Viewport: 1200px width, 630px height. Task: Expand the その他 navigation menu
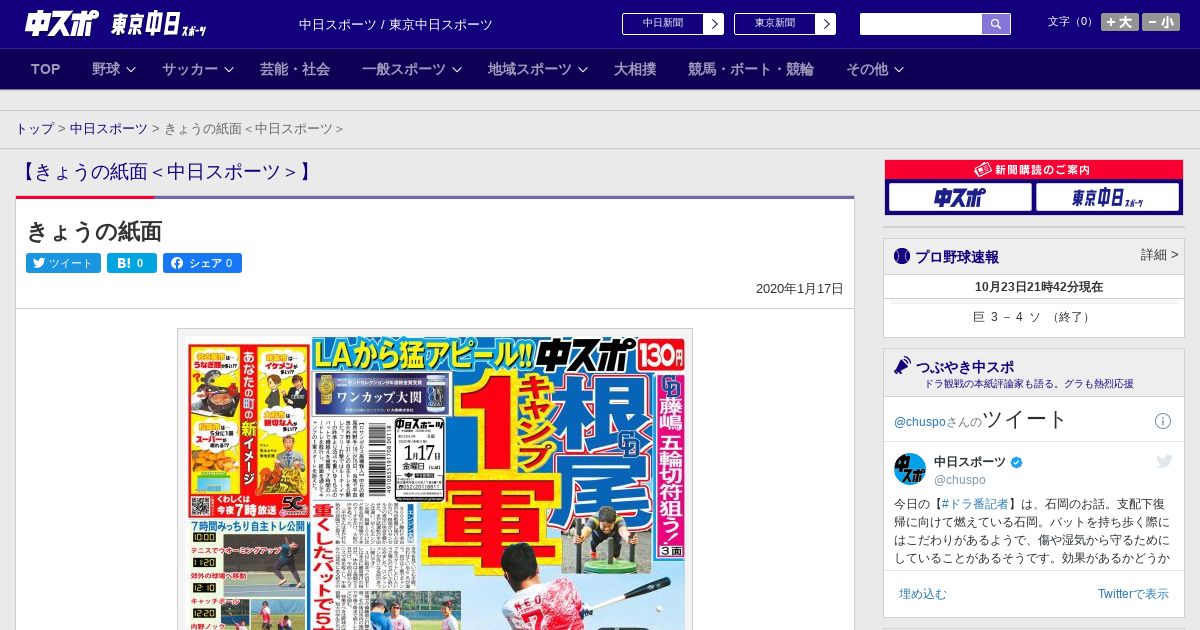click(x=875, y=69)
